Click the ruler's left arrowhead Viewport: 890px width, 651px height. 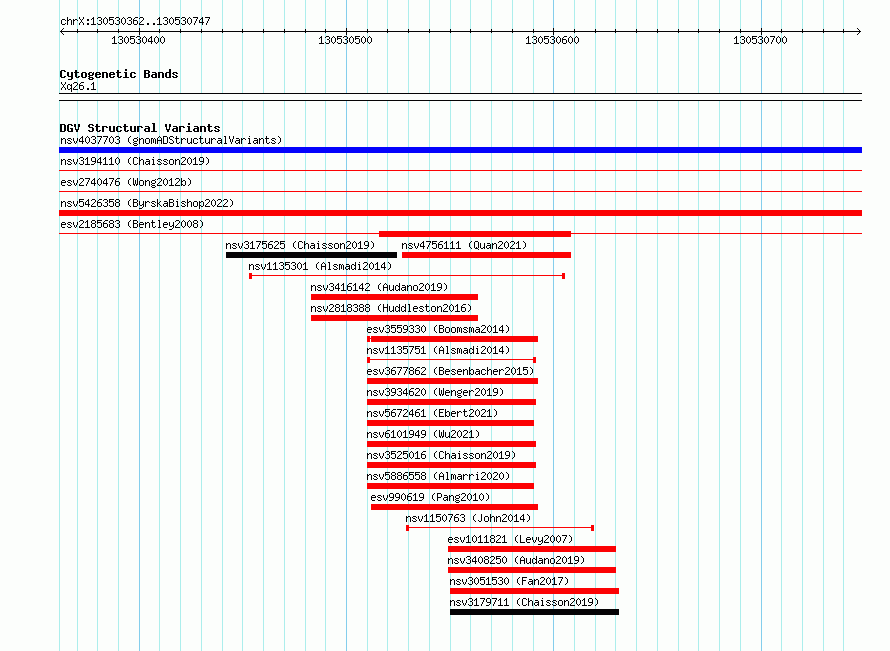(62, 32)
